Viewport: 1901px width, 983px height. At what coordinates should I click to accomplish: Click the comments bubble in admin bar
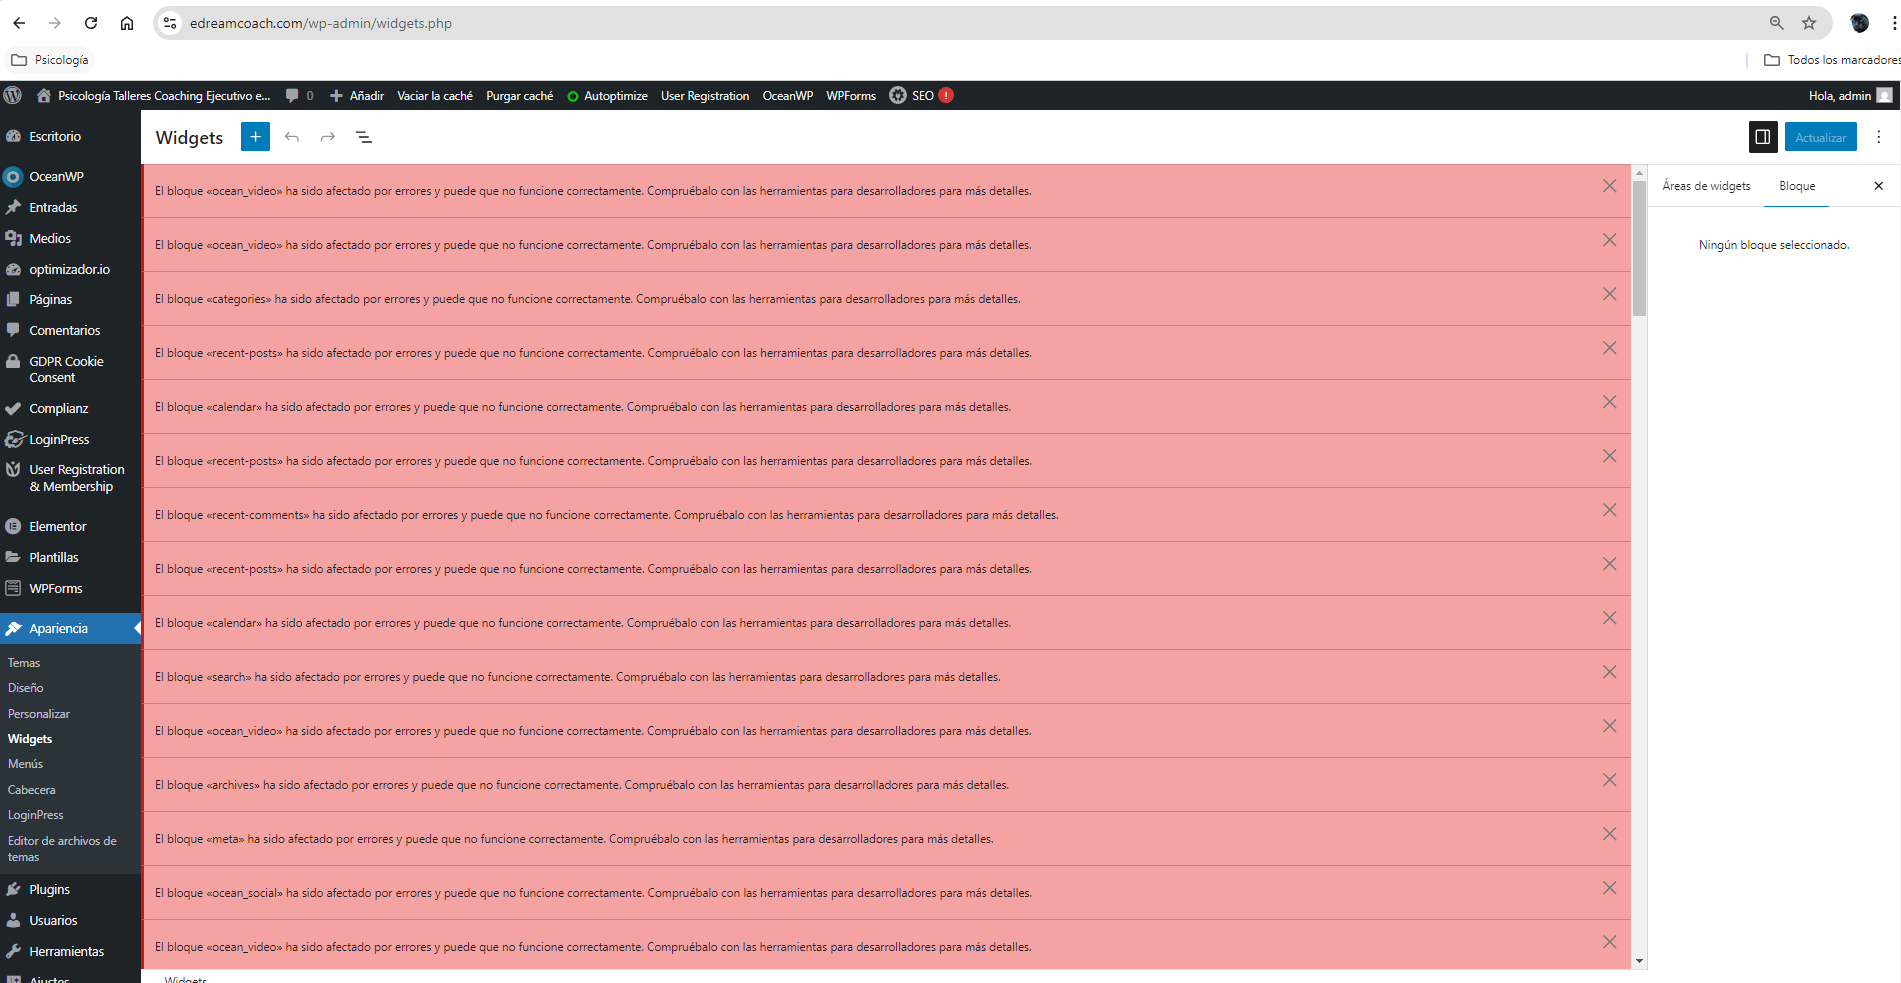point(299,96)
